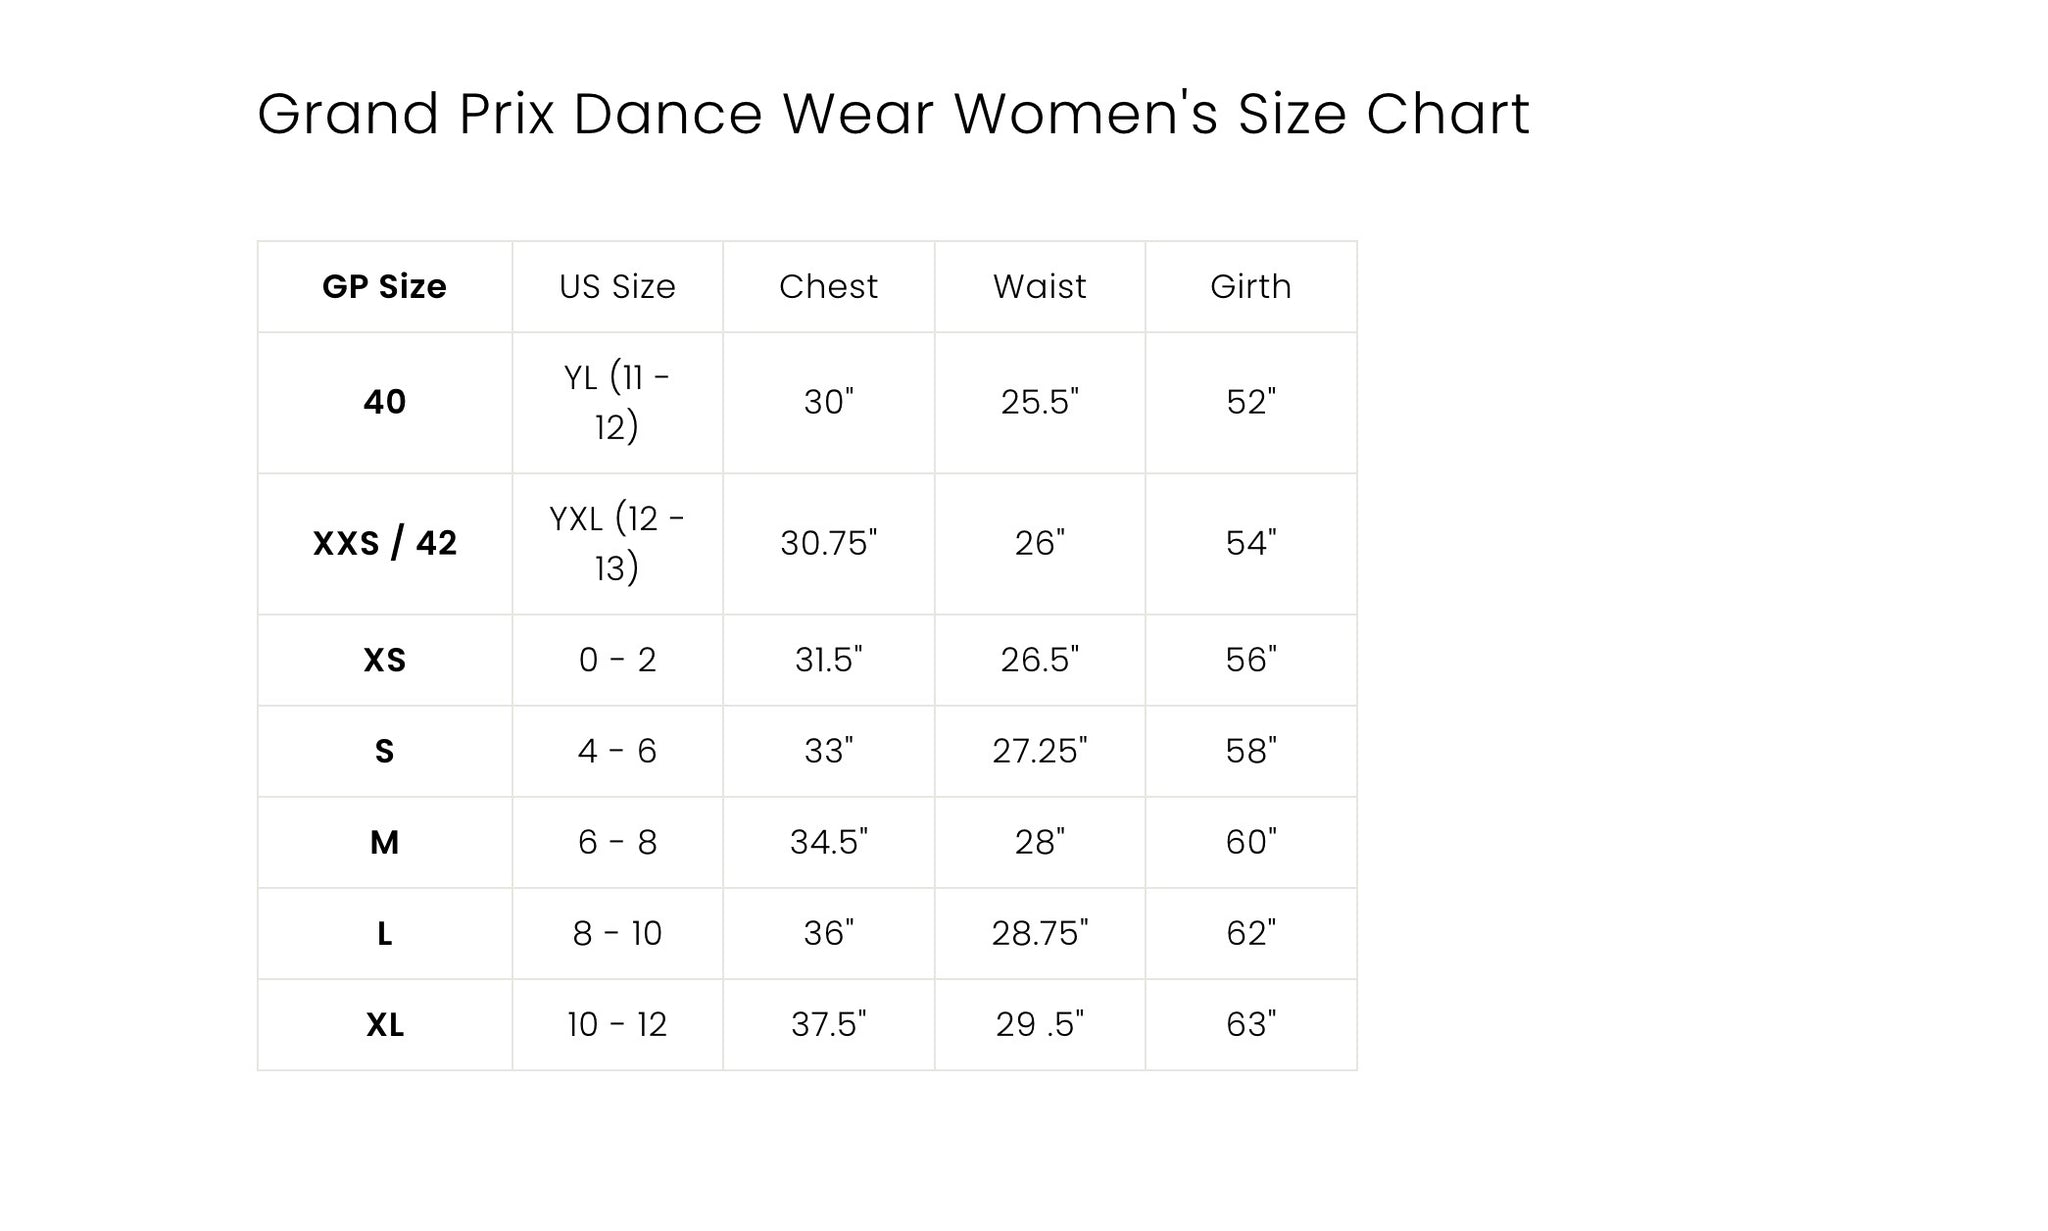Click the 27.25" waist measurement cell
The height and width of the screenshot is (1231, 2048).
click(x=1040, y=751)
